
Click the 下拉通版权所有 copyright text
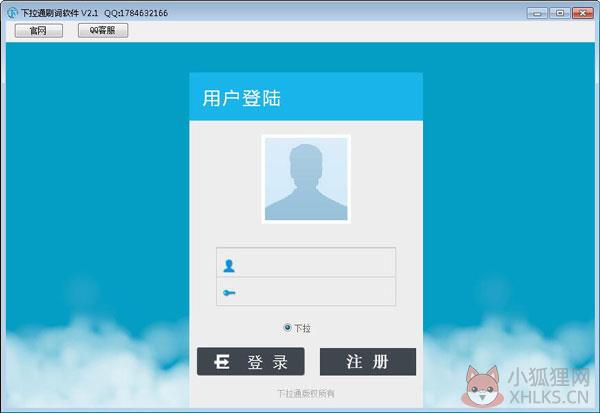306,393
